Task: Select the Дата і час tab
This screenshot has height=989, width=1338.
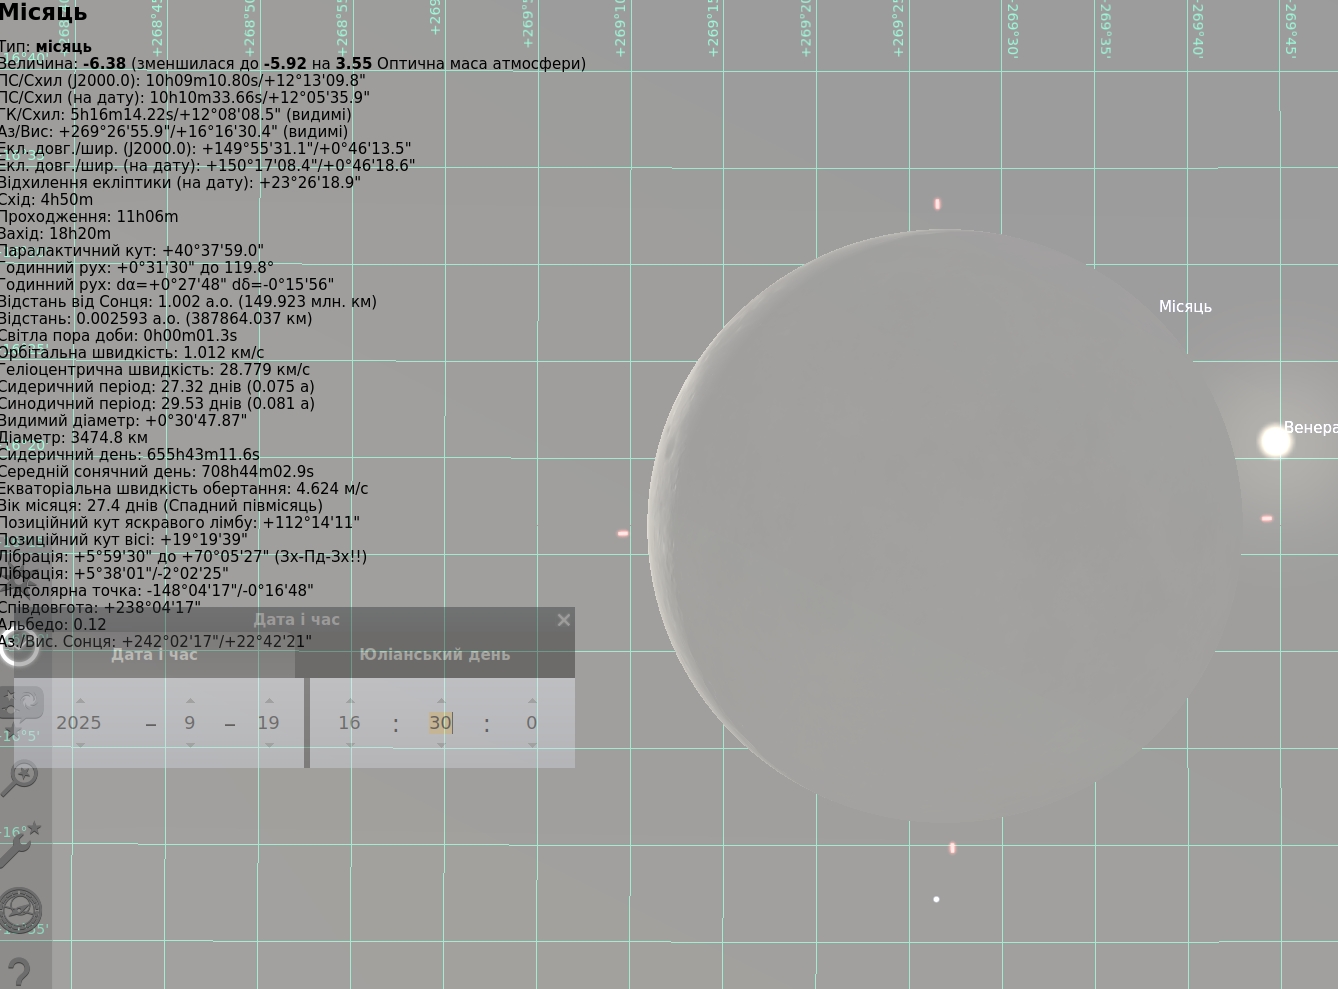Action: [154, 655]
